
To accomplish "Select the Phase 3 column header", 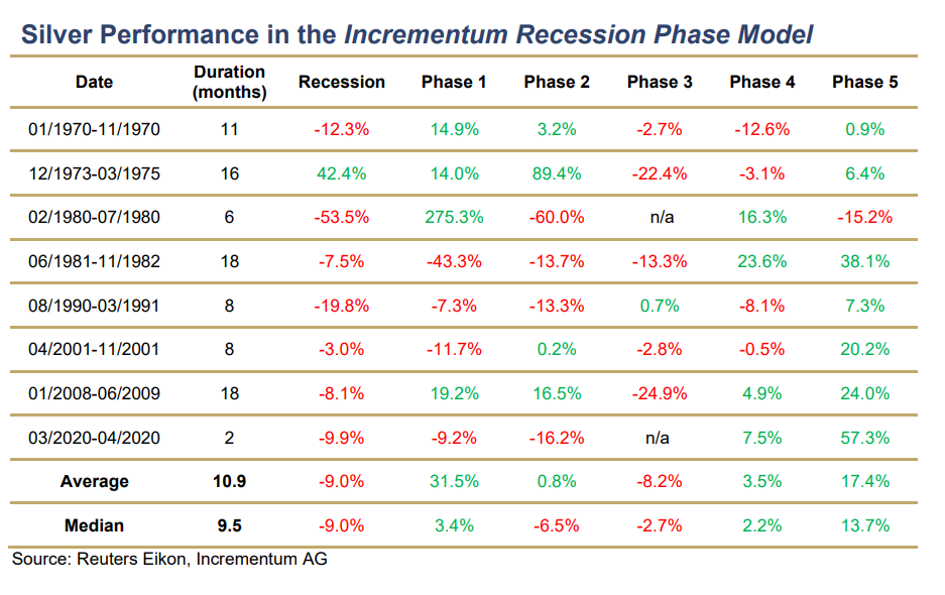I will [x=659, y=82].
